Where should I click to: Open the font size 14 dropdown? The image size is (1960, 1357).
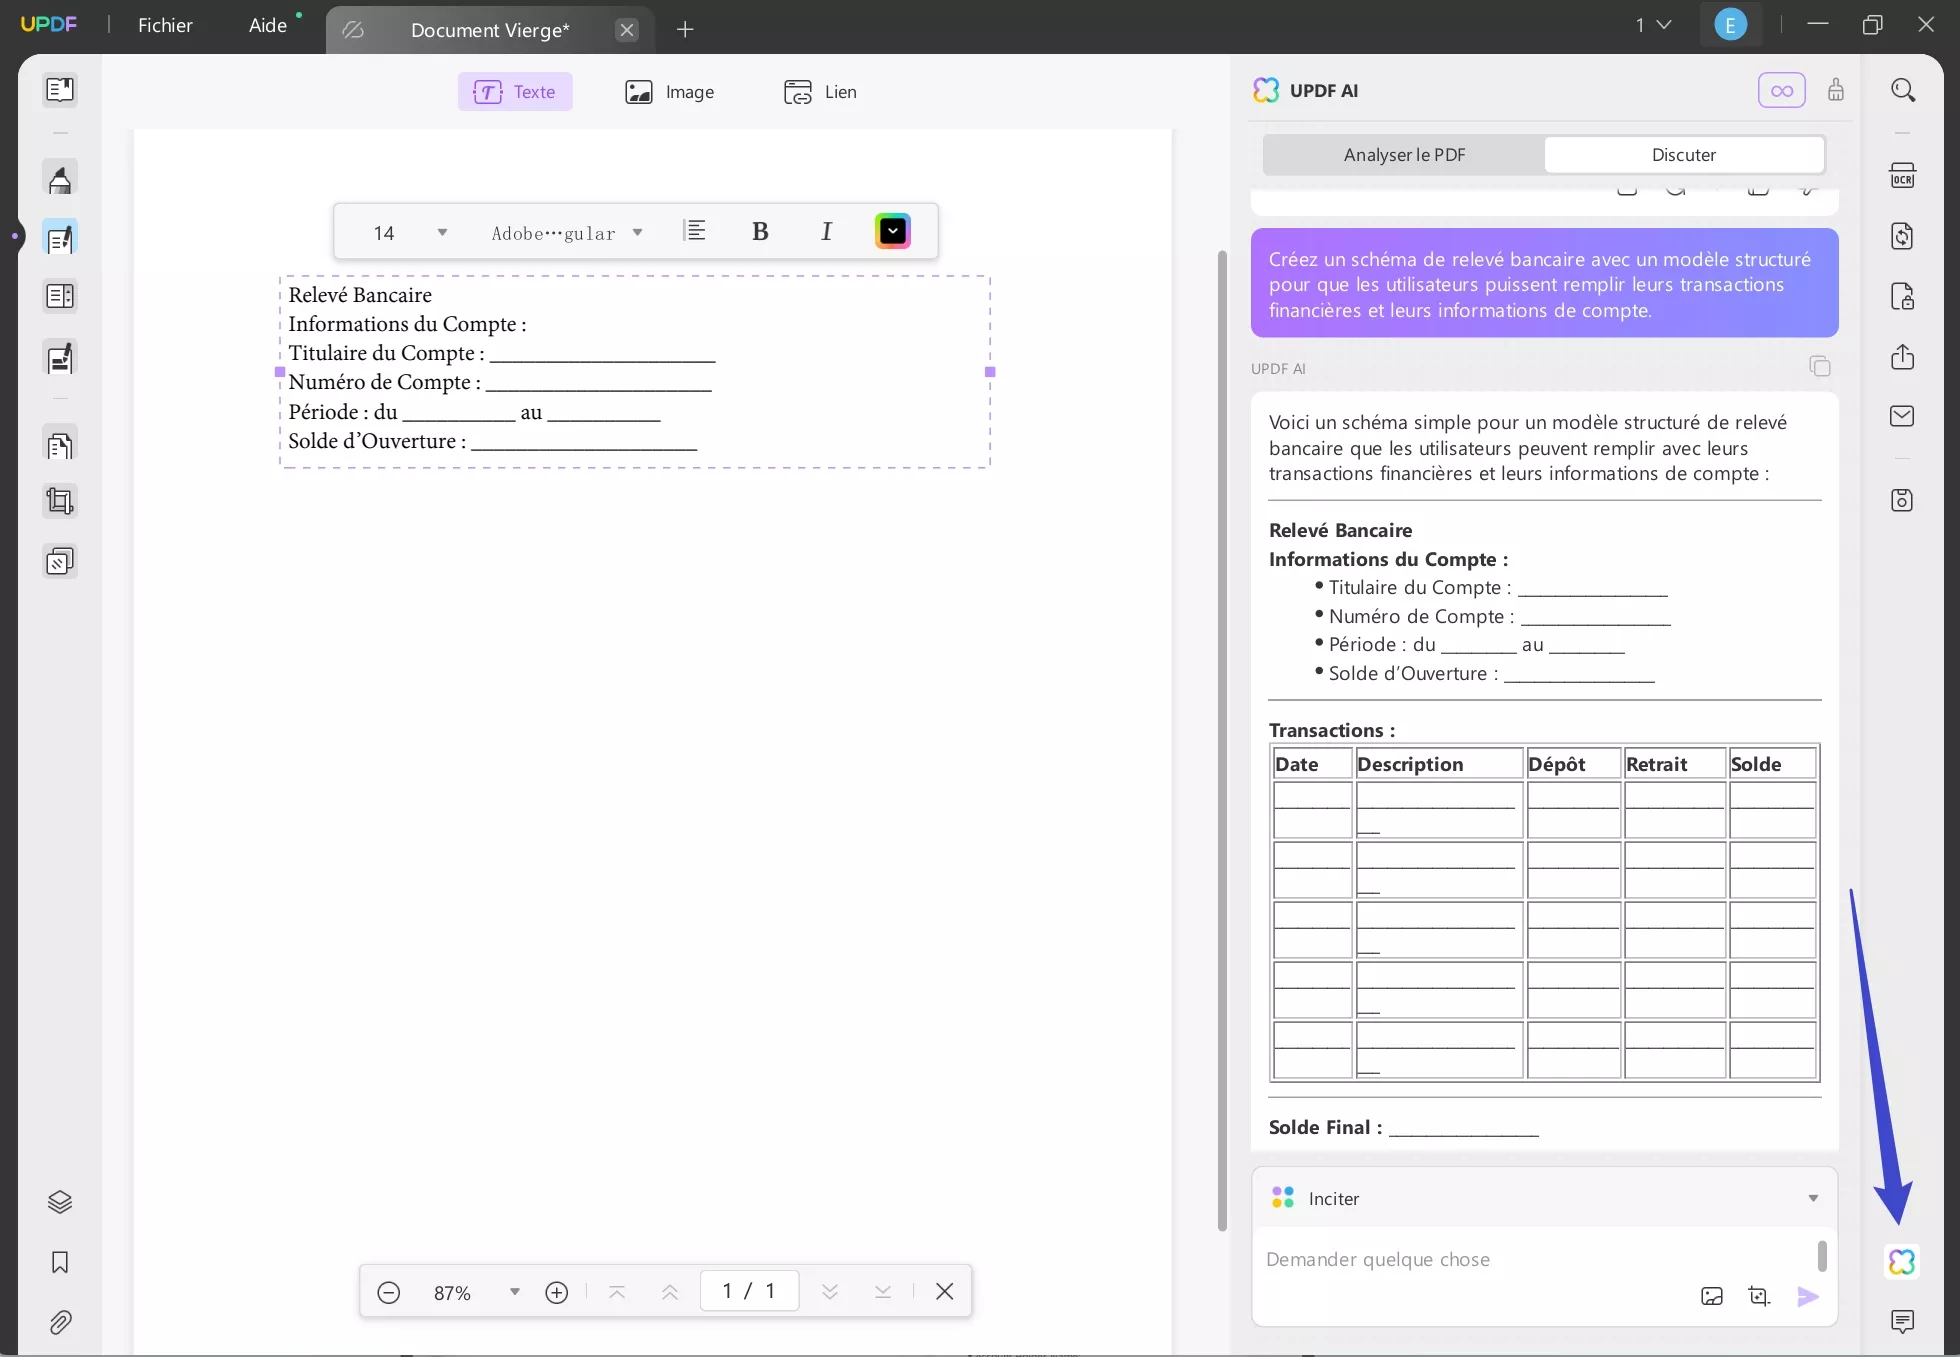441,233
